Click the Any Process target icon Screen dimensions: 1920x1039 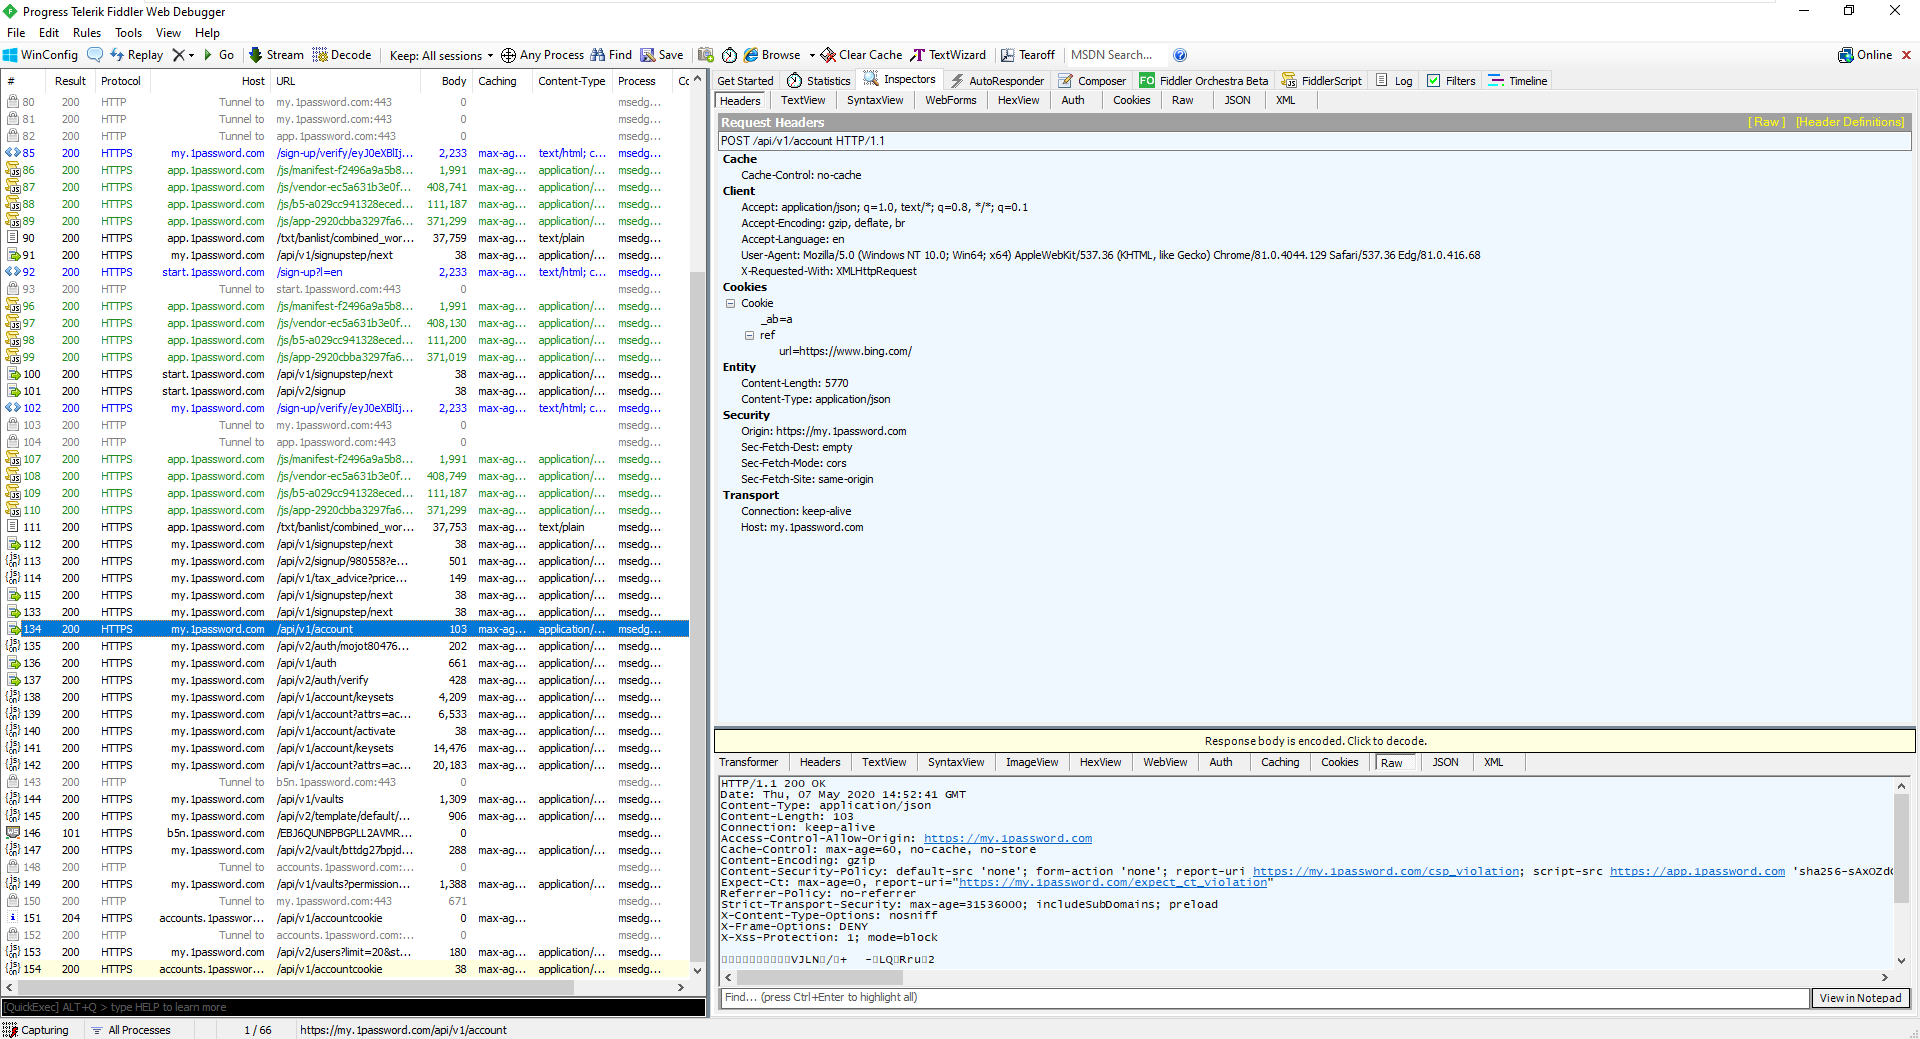(508, 55)
